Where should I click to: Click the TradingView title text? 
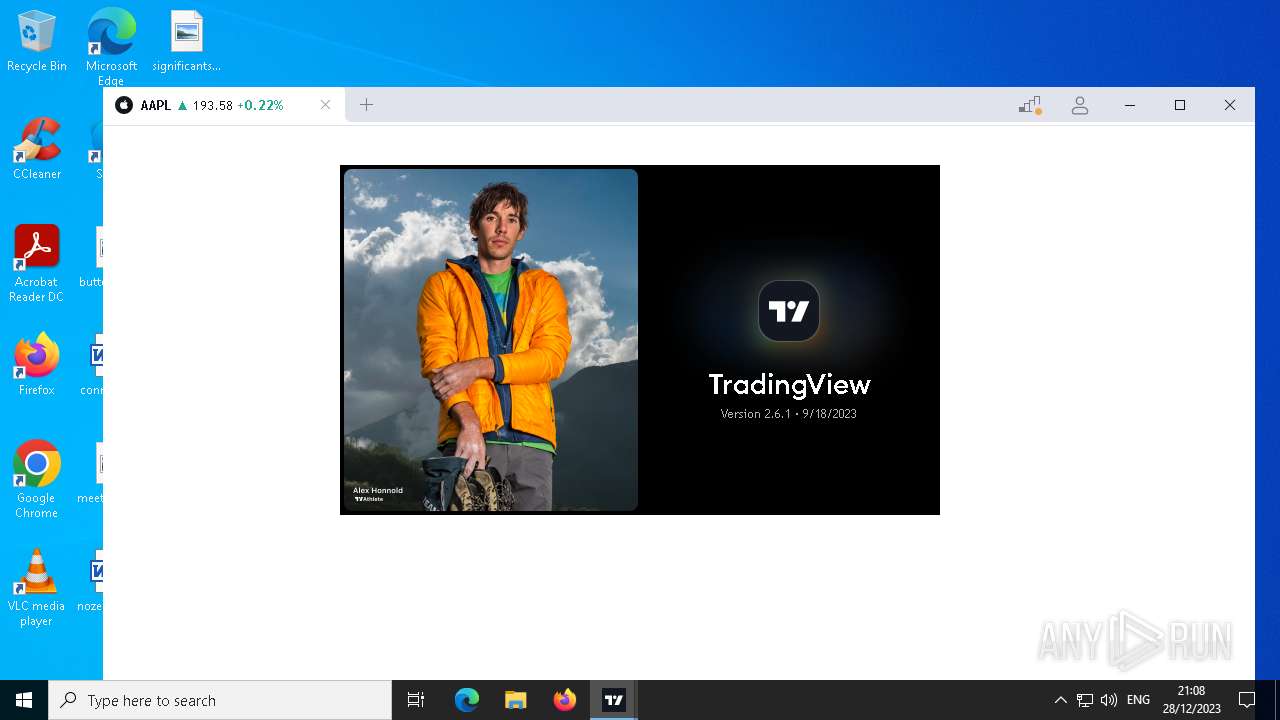[789, 384]
